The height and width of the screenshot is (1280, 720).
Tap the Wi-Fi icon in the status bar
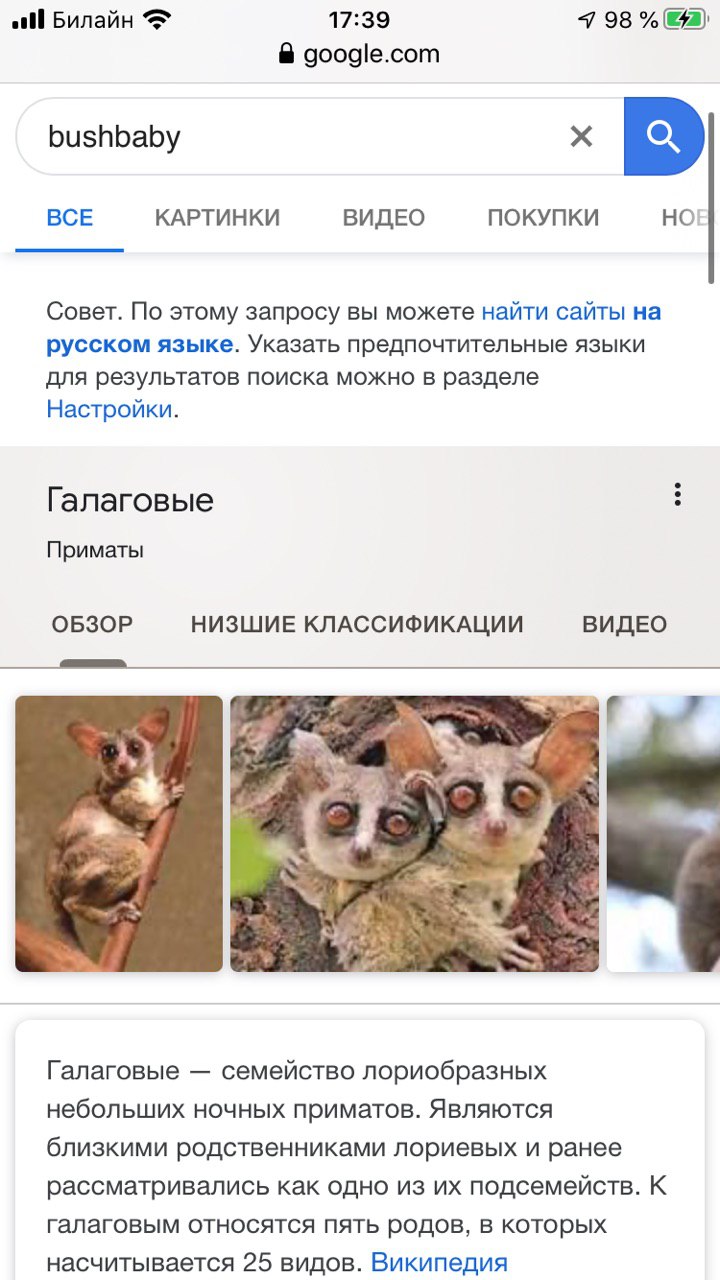tap(157, 19)
